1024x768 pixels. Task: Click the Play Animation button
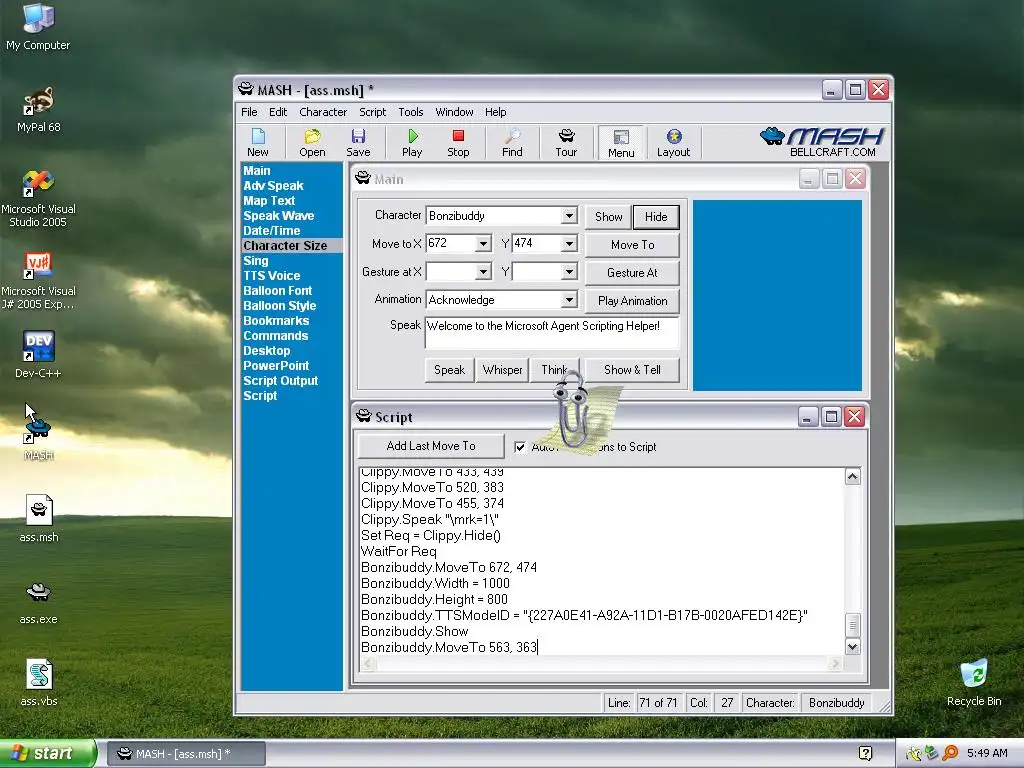(632, 301)
